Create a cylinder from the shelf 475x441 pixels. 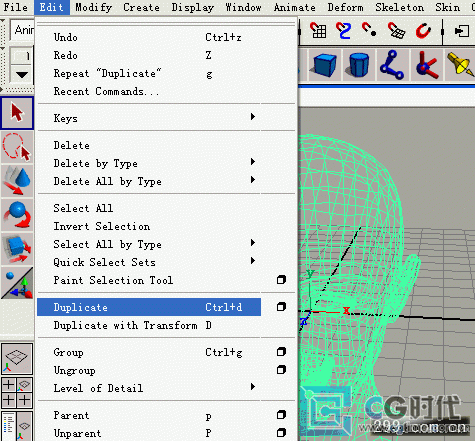click(x=359, y=65)
